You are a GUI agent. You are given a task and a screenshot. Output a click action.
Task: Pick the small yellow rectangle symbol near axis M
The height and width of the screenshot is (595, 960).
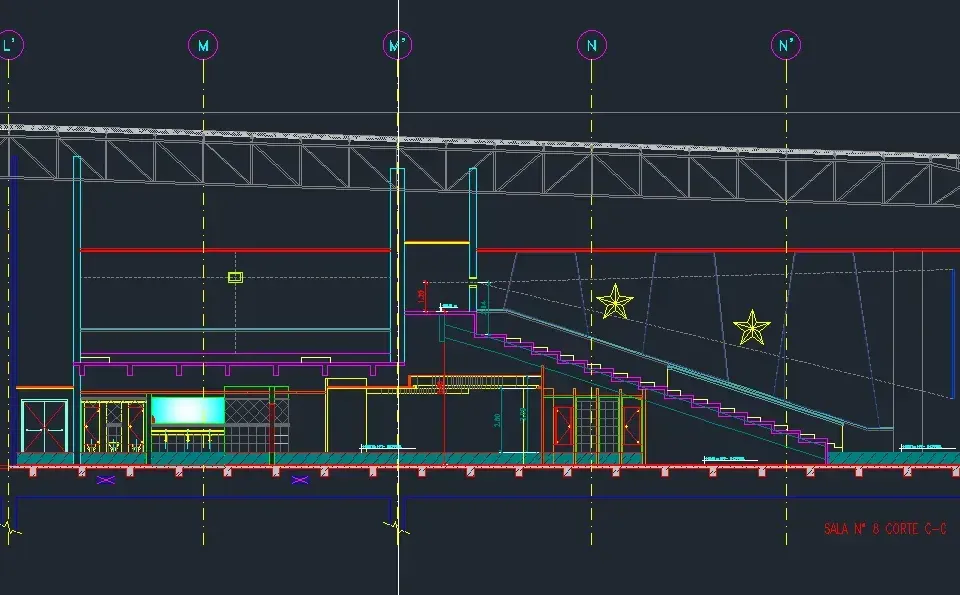235,277
